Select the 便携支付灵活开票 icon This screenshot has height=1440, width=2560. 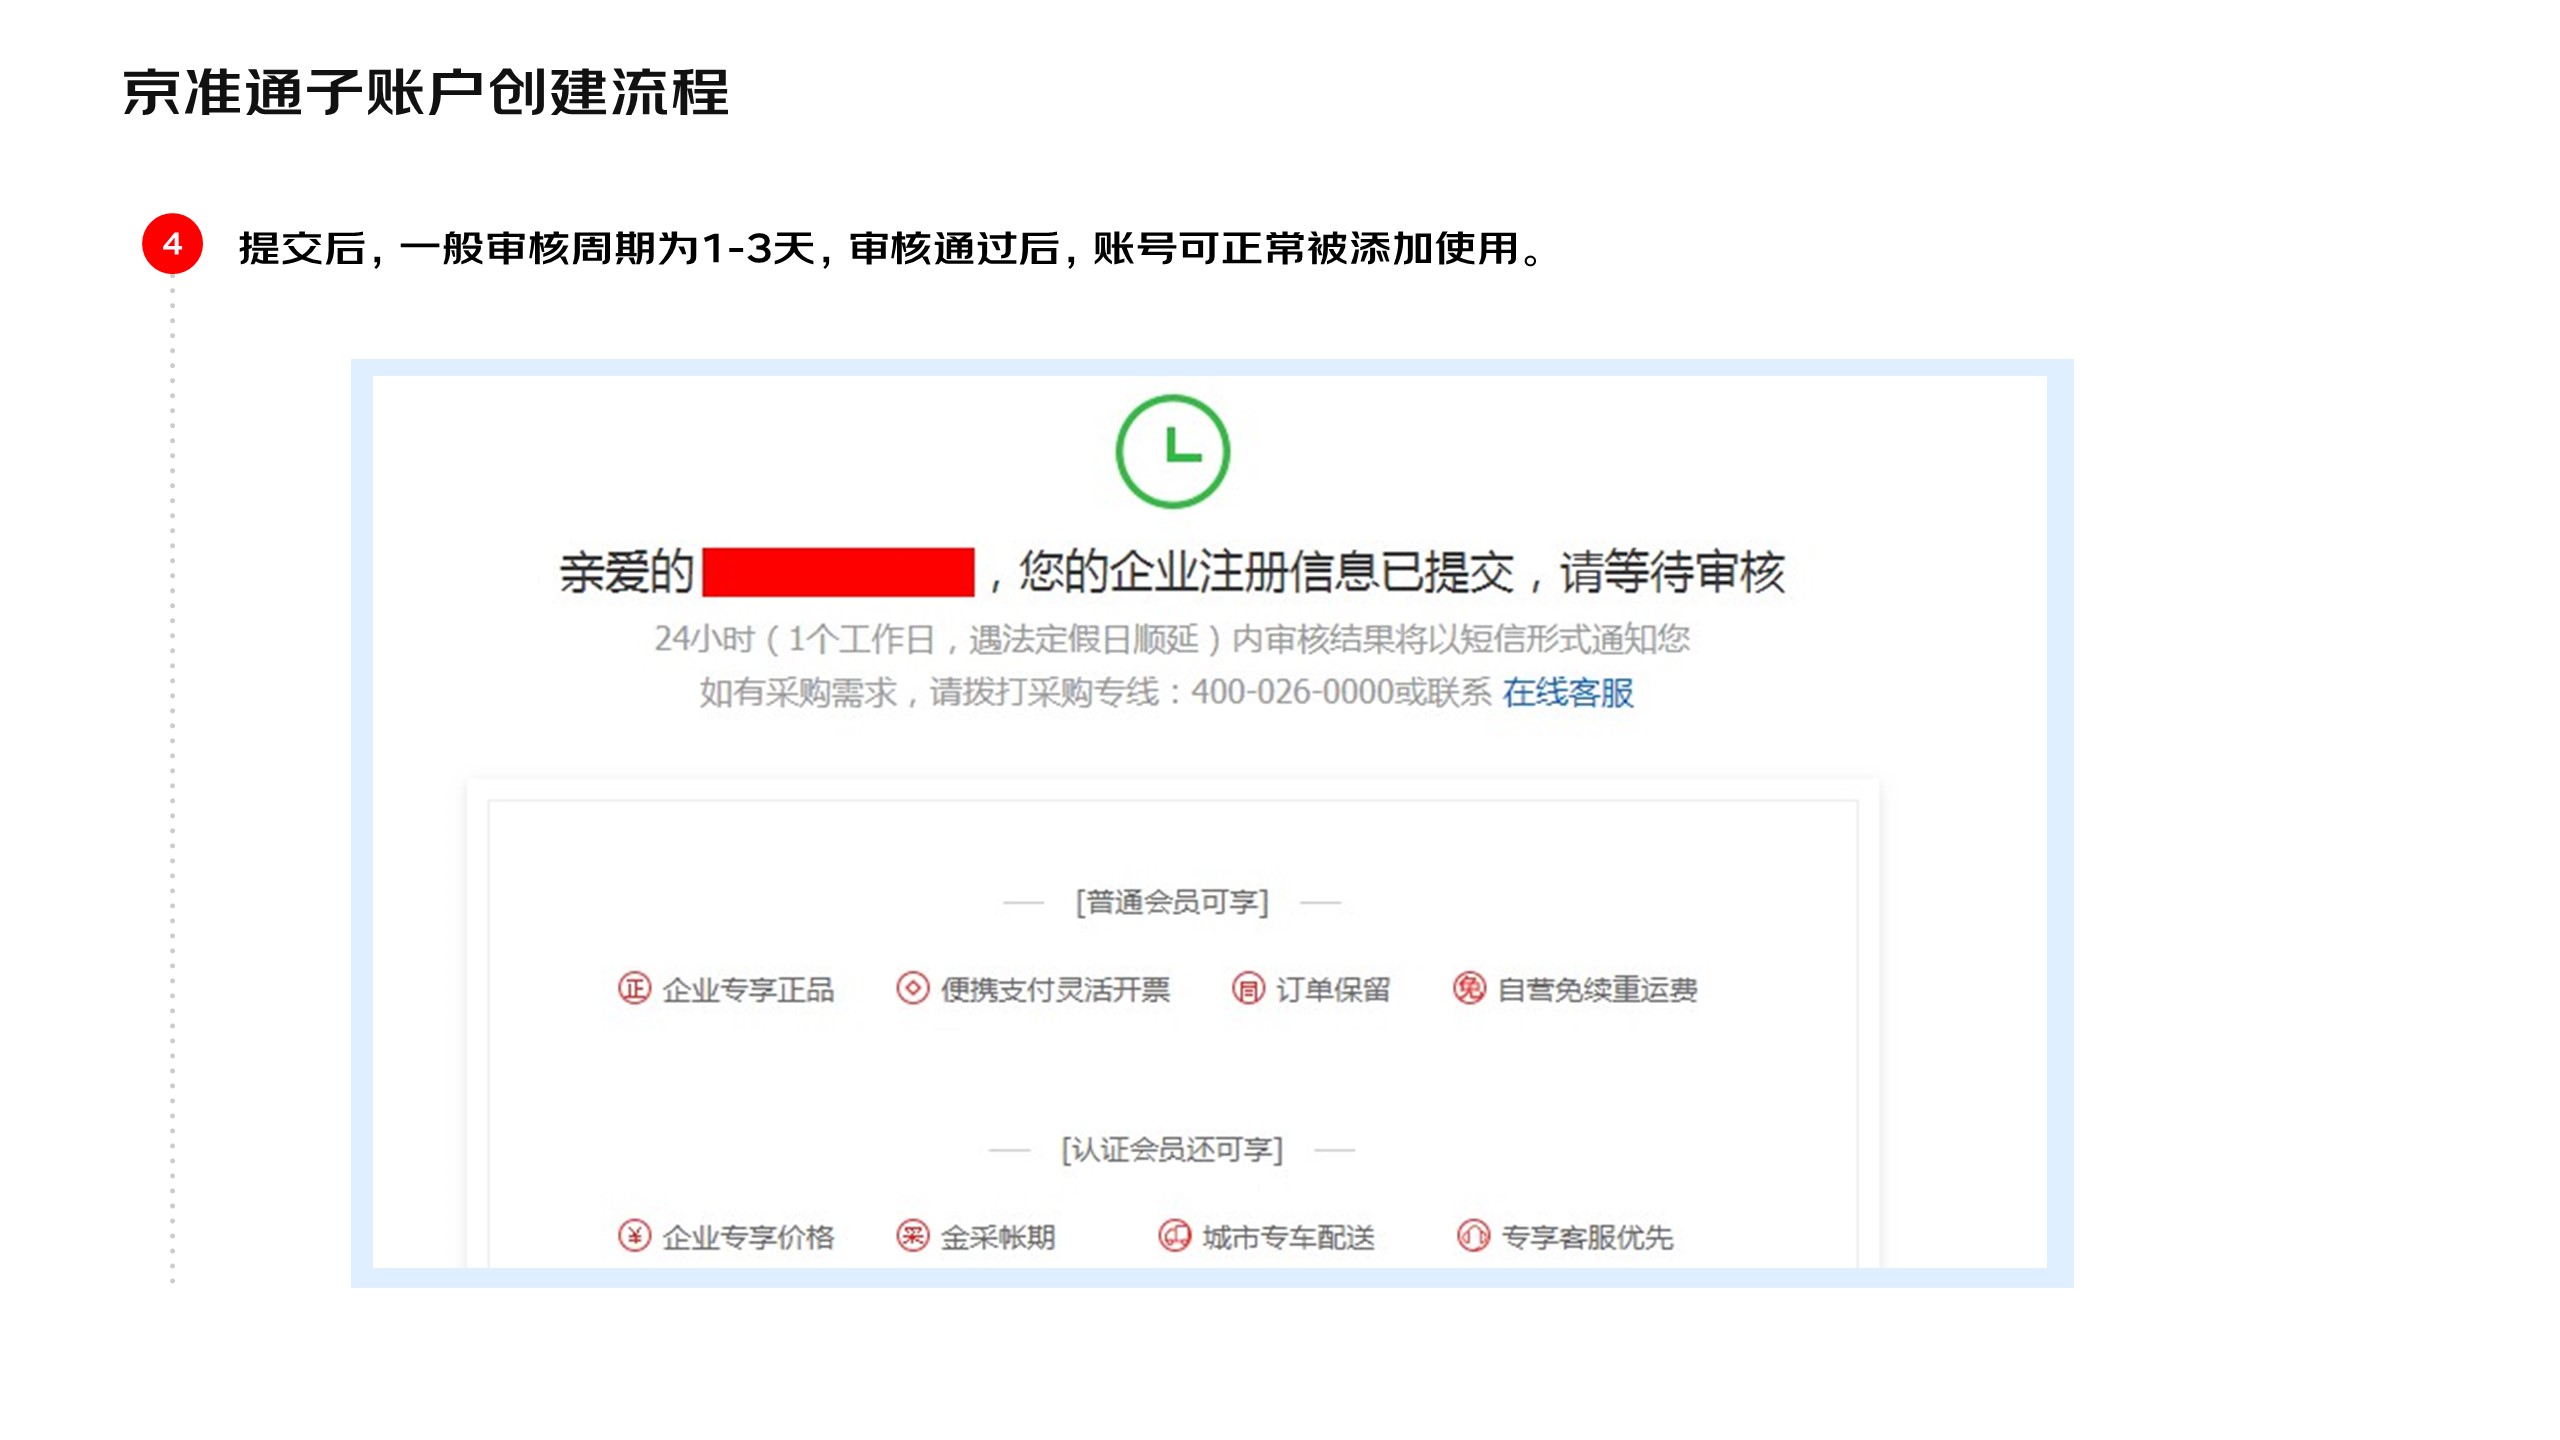tap(912, 988)
